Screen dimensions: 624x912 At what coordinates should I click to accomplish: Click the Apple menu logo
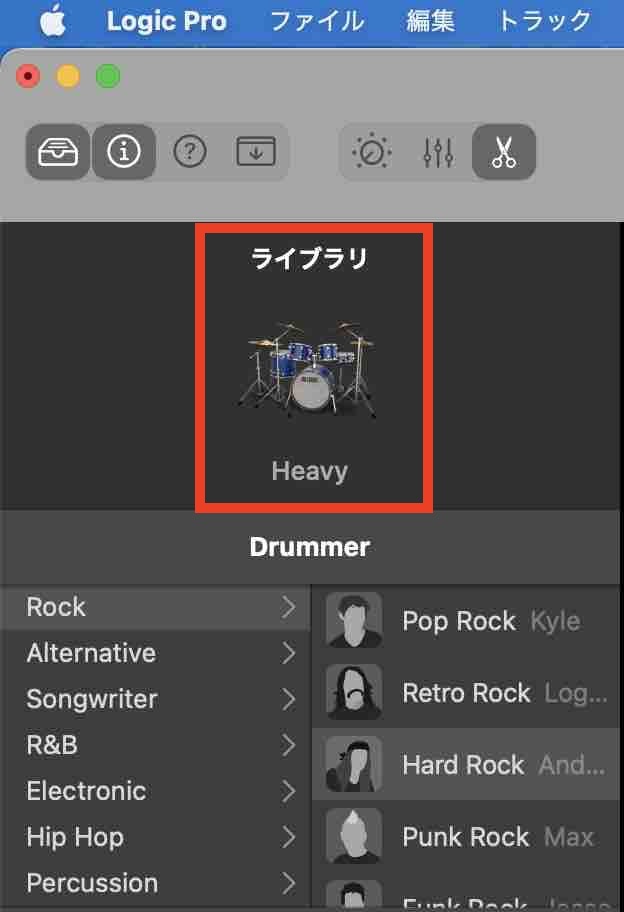click(x=52, y=21)
